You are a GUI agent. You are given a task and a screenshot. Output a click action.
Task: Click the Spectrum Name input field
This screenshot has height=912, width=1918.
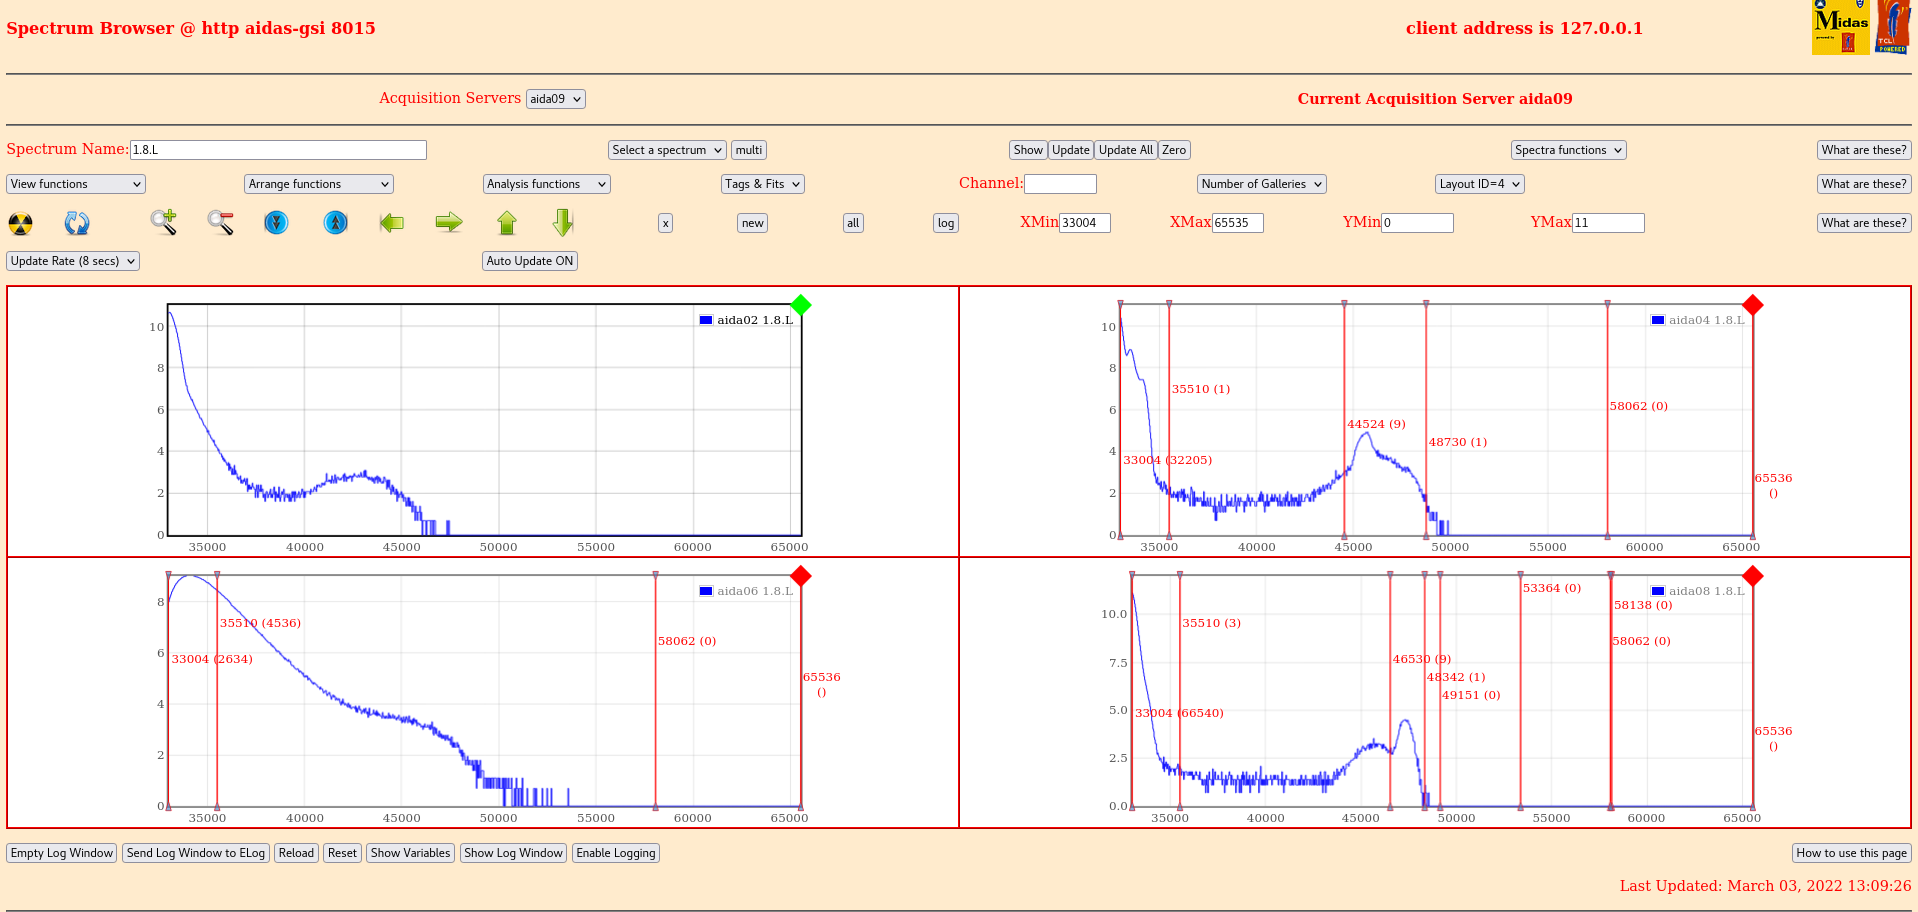[278, 150]
